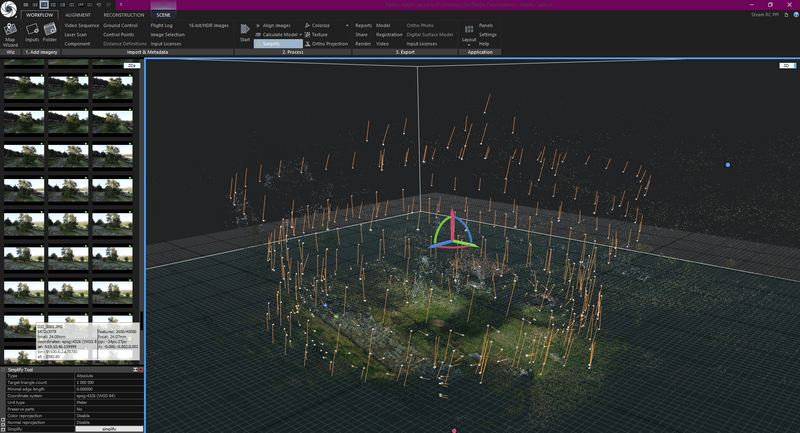Open Help in the Application group
The height and width of the screenshot is (433, 800).
pos(484,44)
